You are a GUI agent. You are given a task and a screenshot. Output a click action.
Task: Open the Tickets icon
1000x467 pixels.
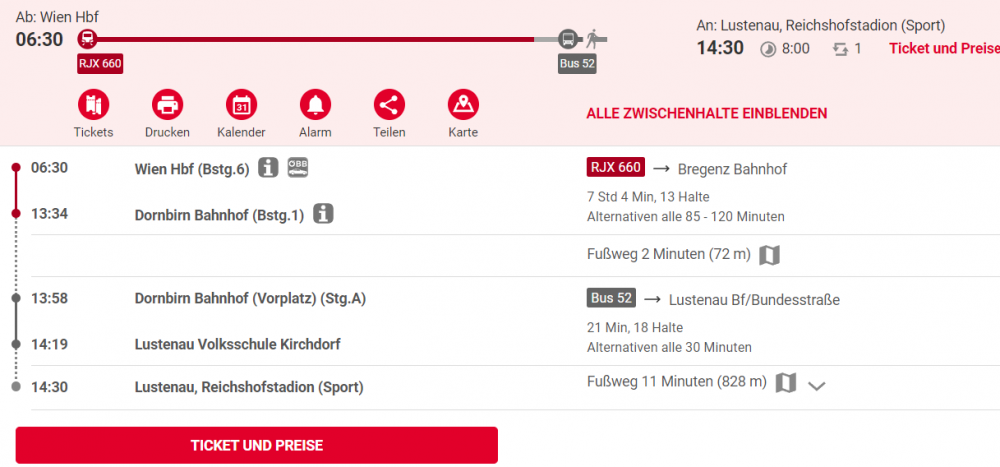click(93, 105)
